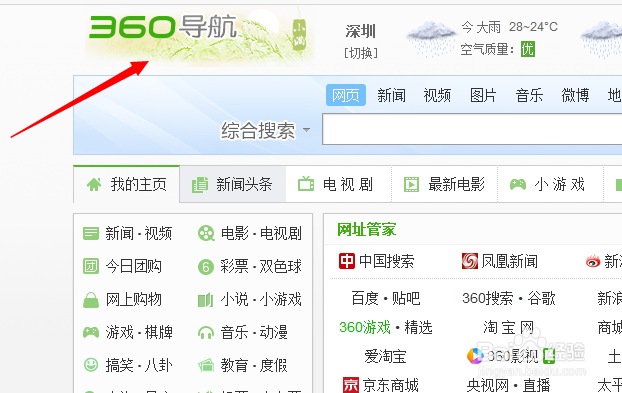Viewport: 622px width, 393px height.
Task: Click the 凤凰新闻 phoenix logo icon
Action: (470, 261)
